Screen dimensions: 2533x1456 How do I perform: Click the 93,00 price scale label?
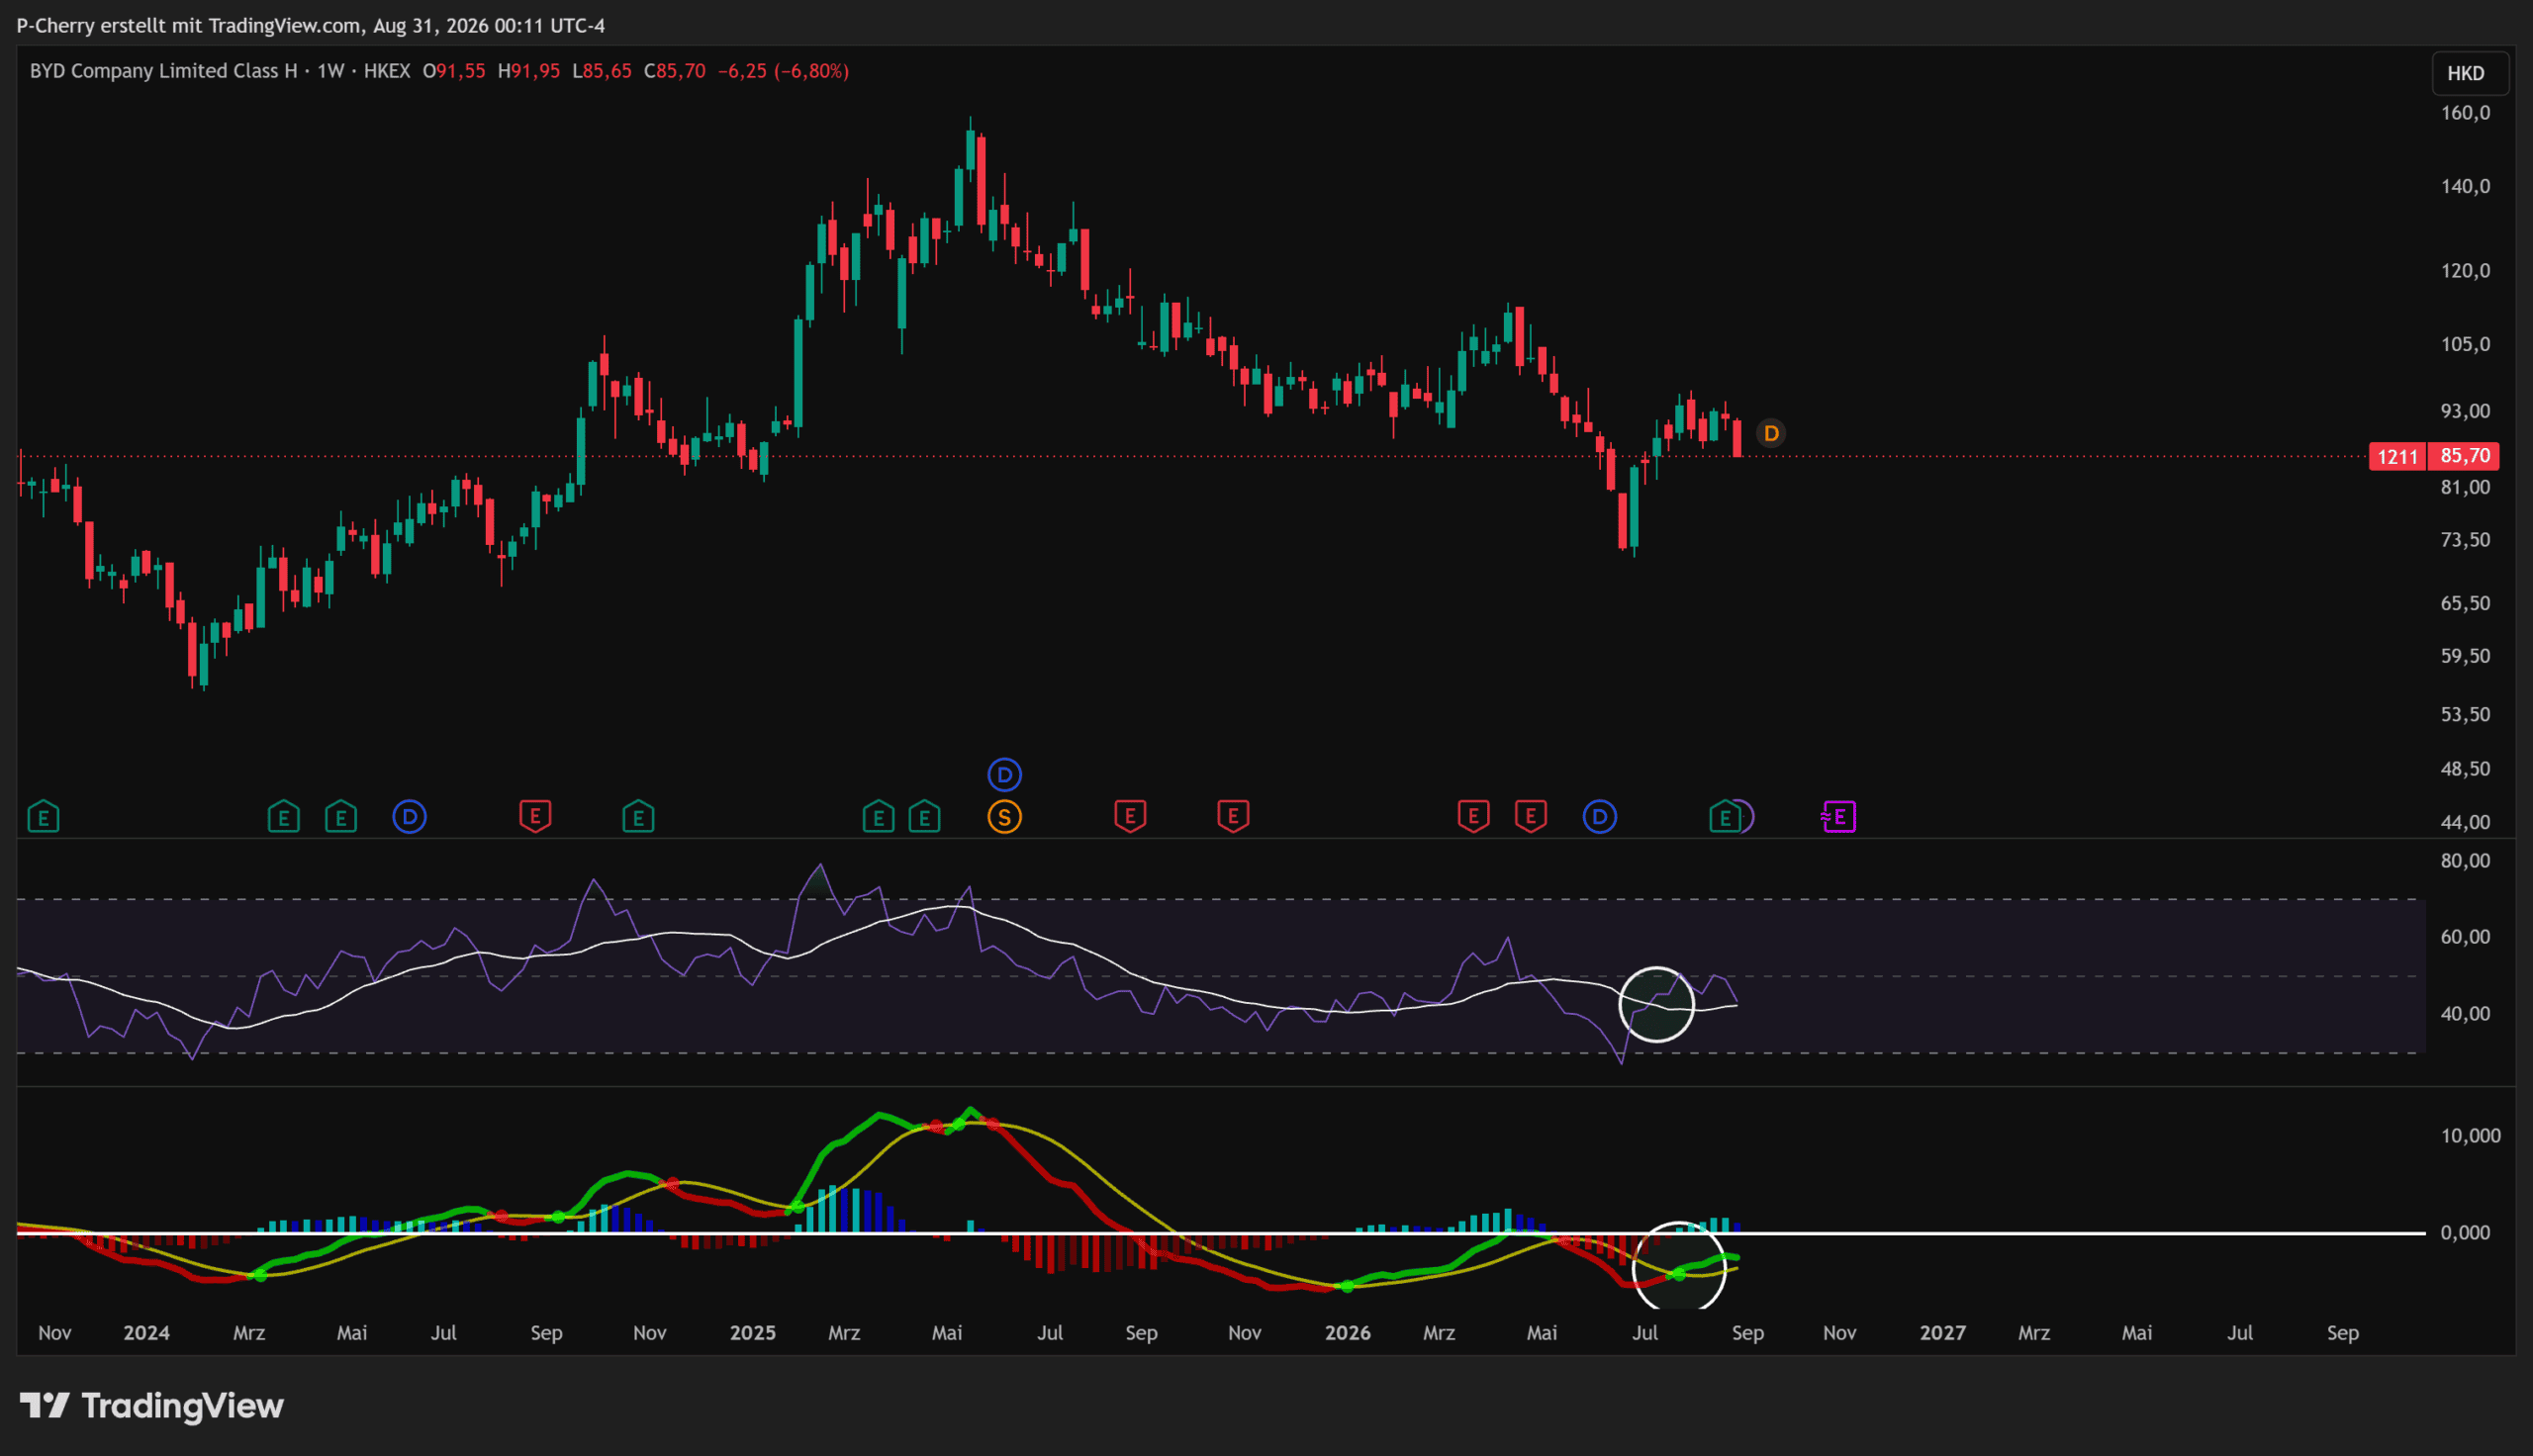point(2466,411)
